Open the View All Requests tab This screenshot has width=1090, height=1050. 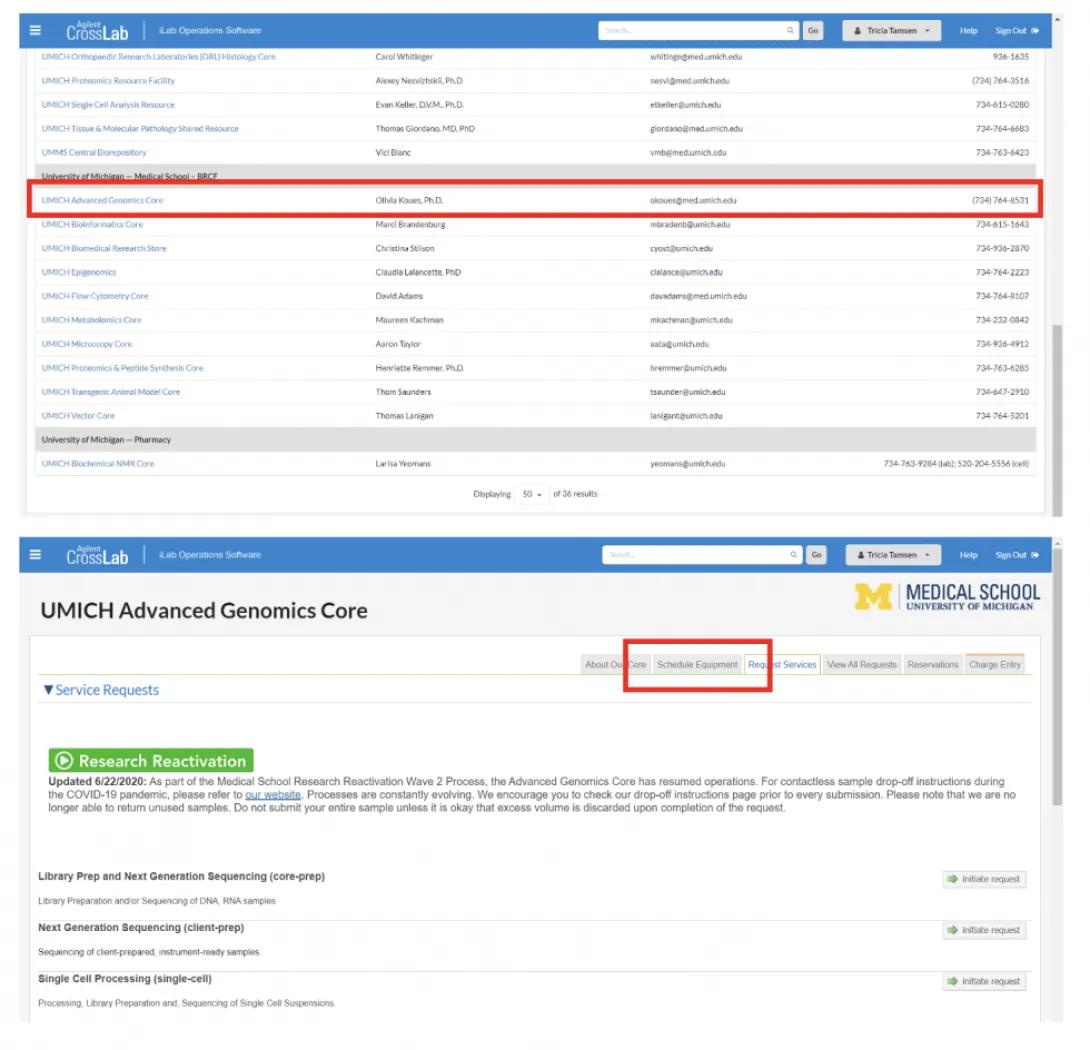(861, 665)
